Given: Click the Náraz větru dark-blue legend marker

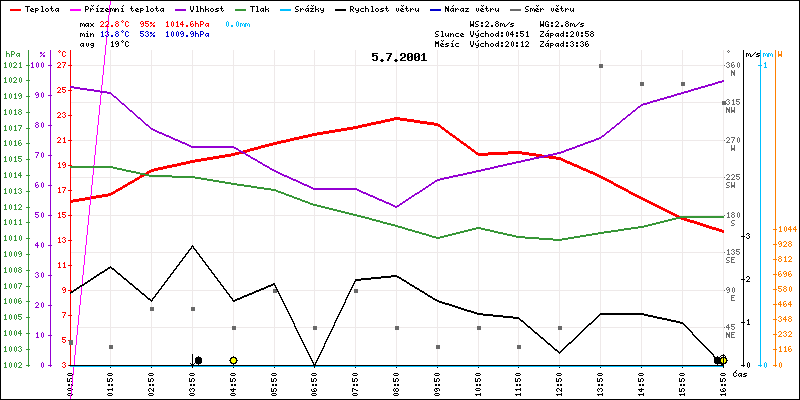Looking at the screenshot, I should point(437,8).
